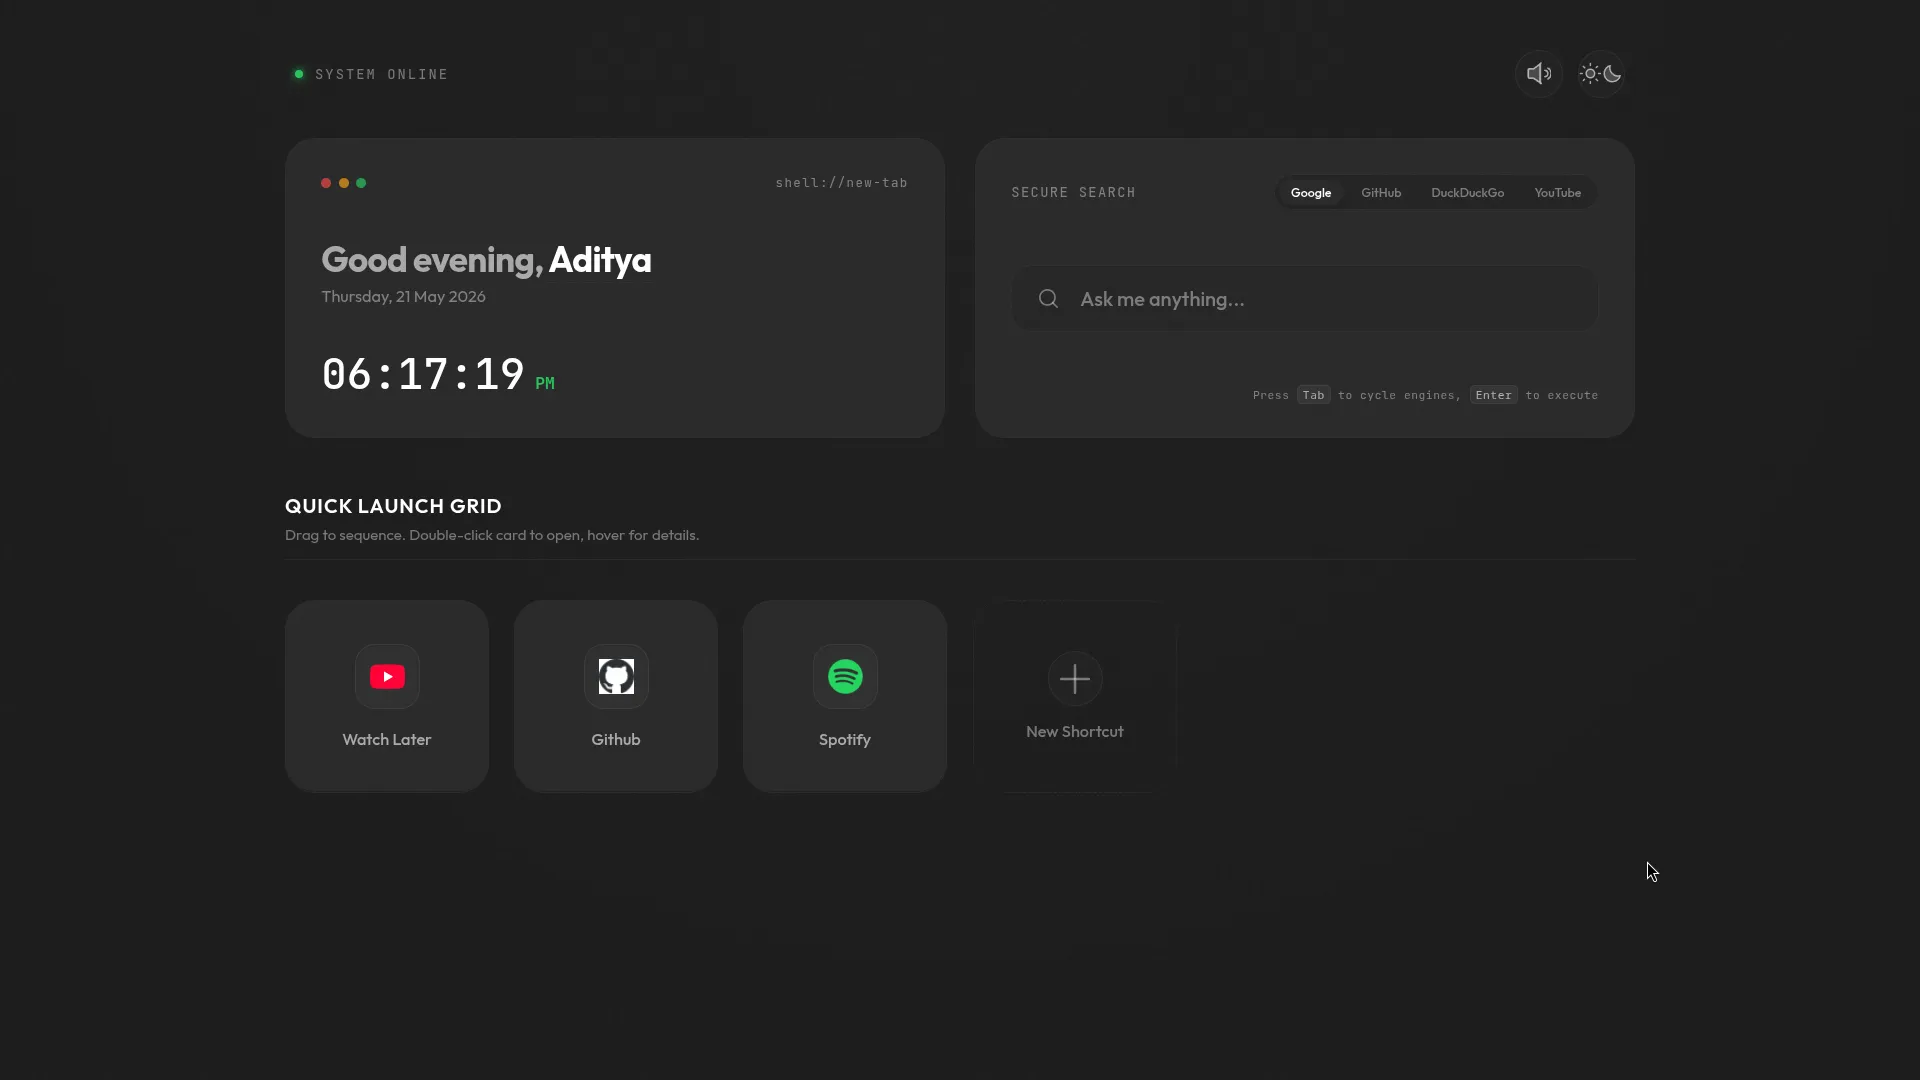Select the 'Watch Later' card label

(x=387, y=740)
